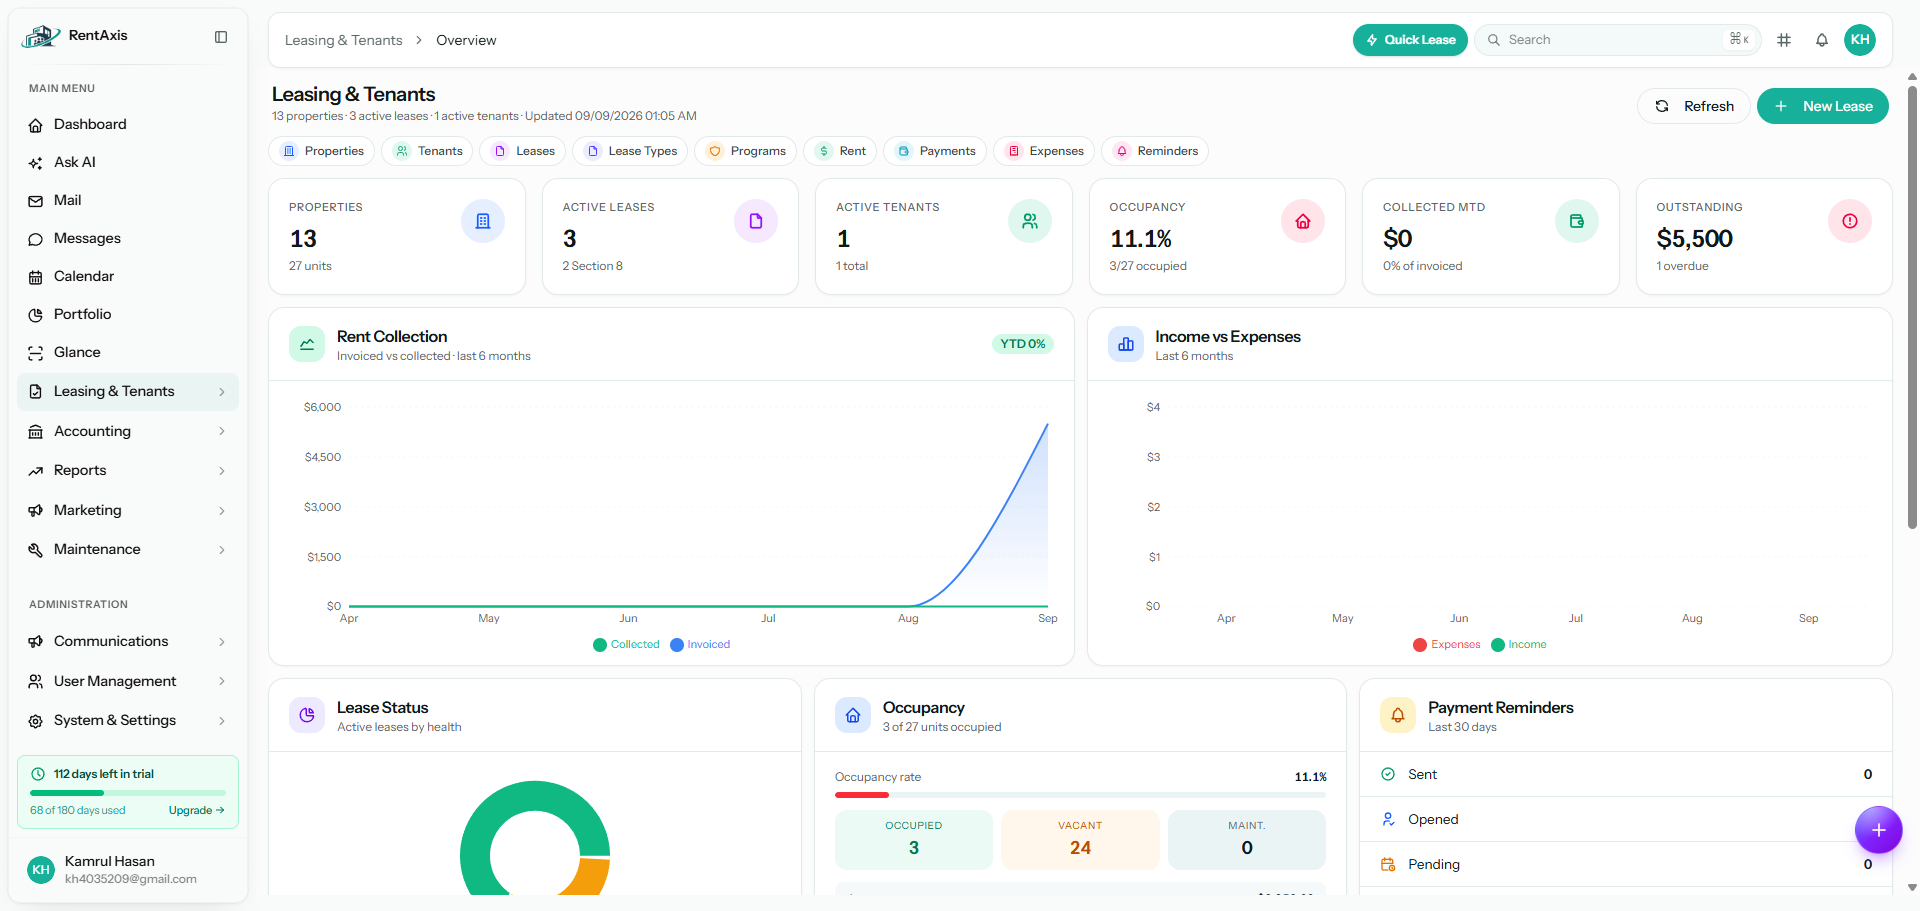
Task: Expand User Management in sidebar
Action: [x=128, y=681]
